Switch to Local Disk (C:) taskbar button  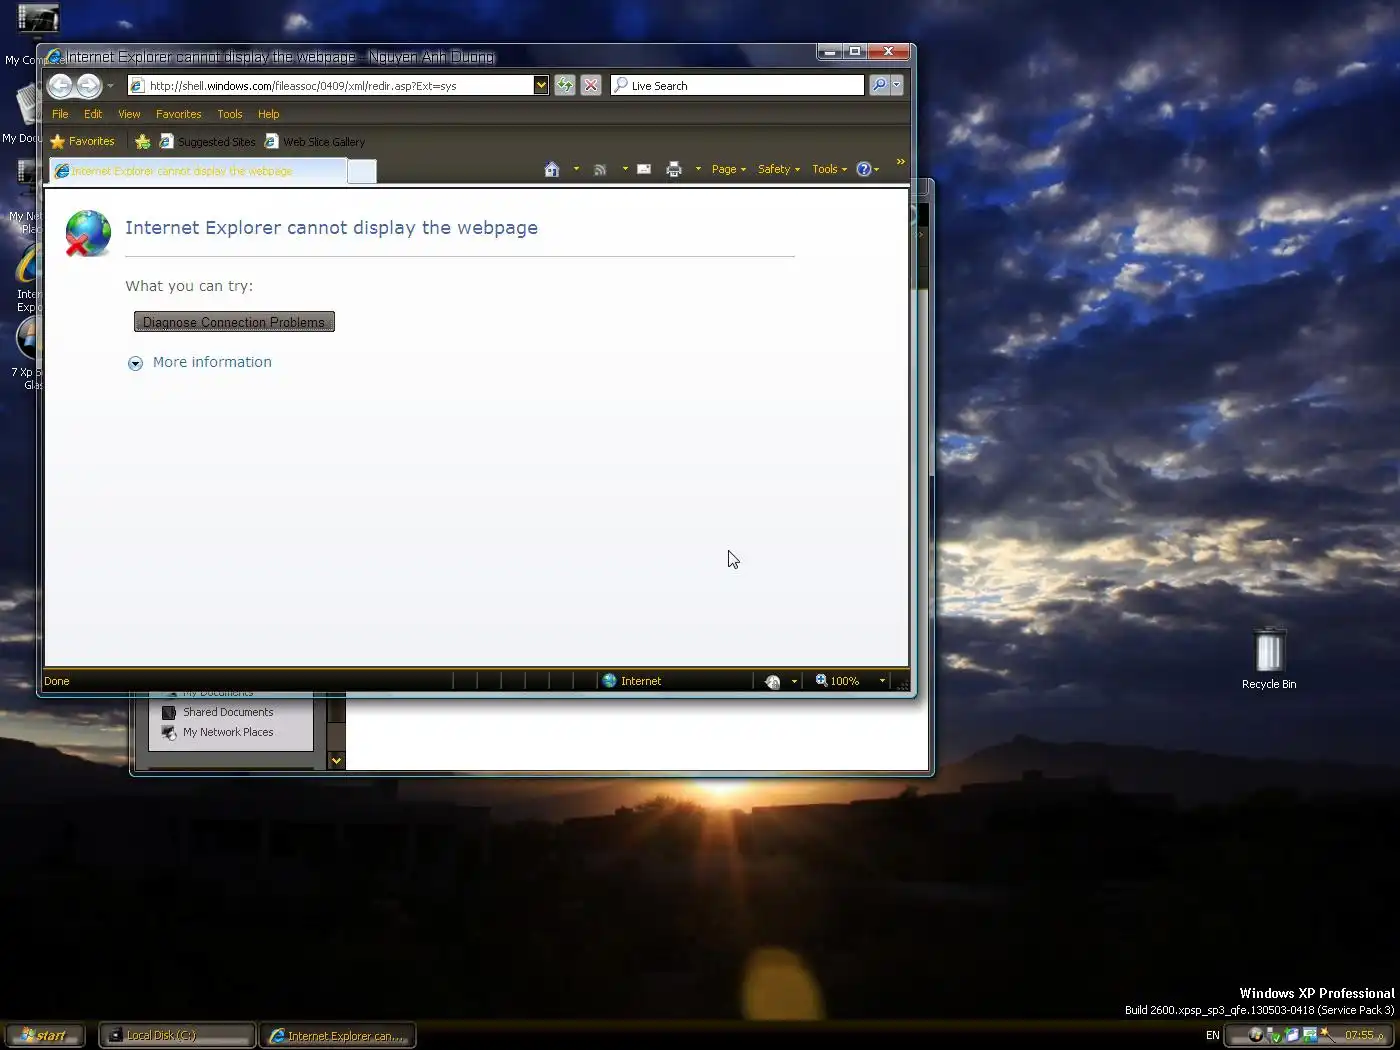[177, 1036]
